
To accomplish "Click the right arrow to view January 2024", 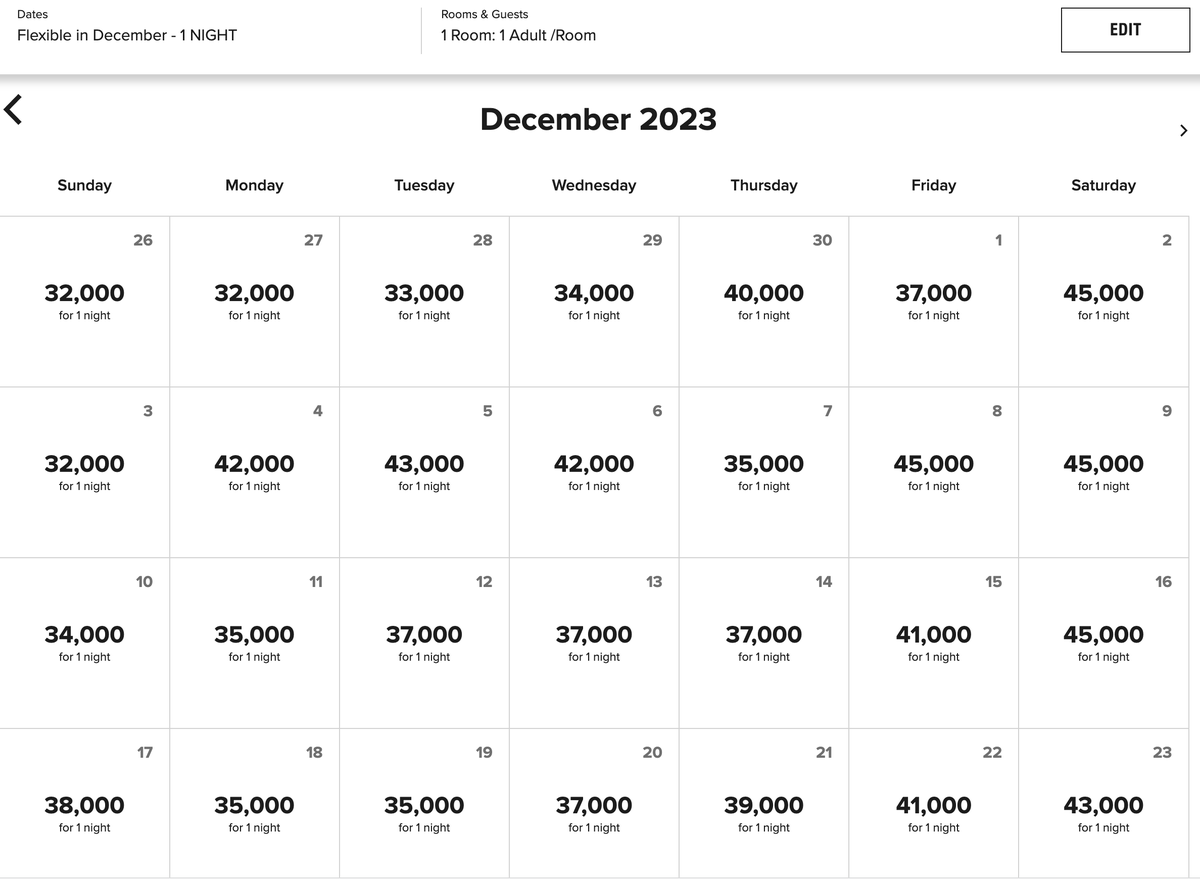I will [1184, 130].
